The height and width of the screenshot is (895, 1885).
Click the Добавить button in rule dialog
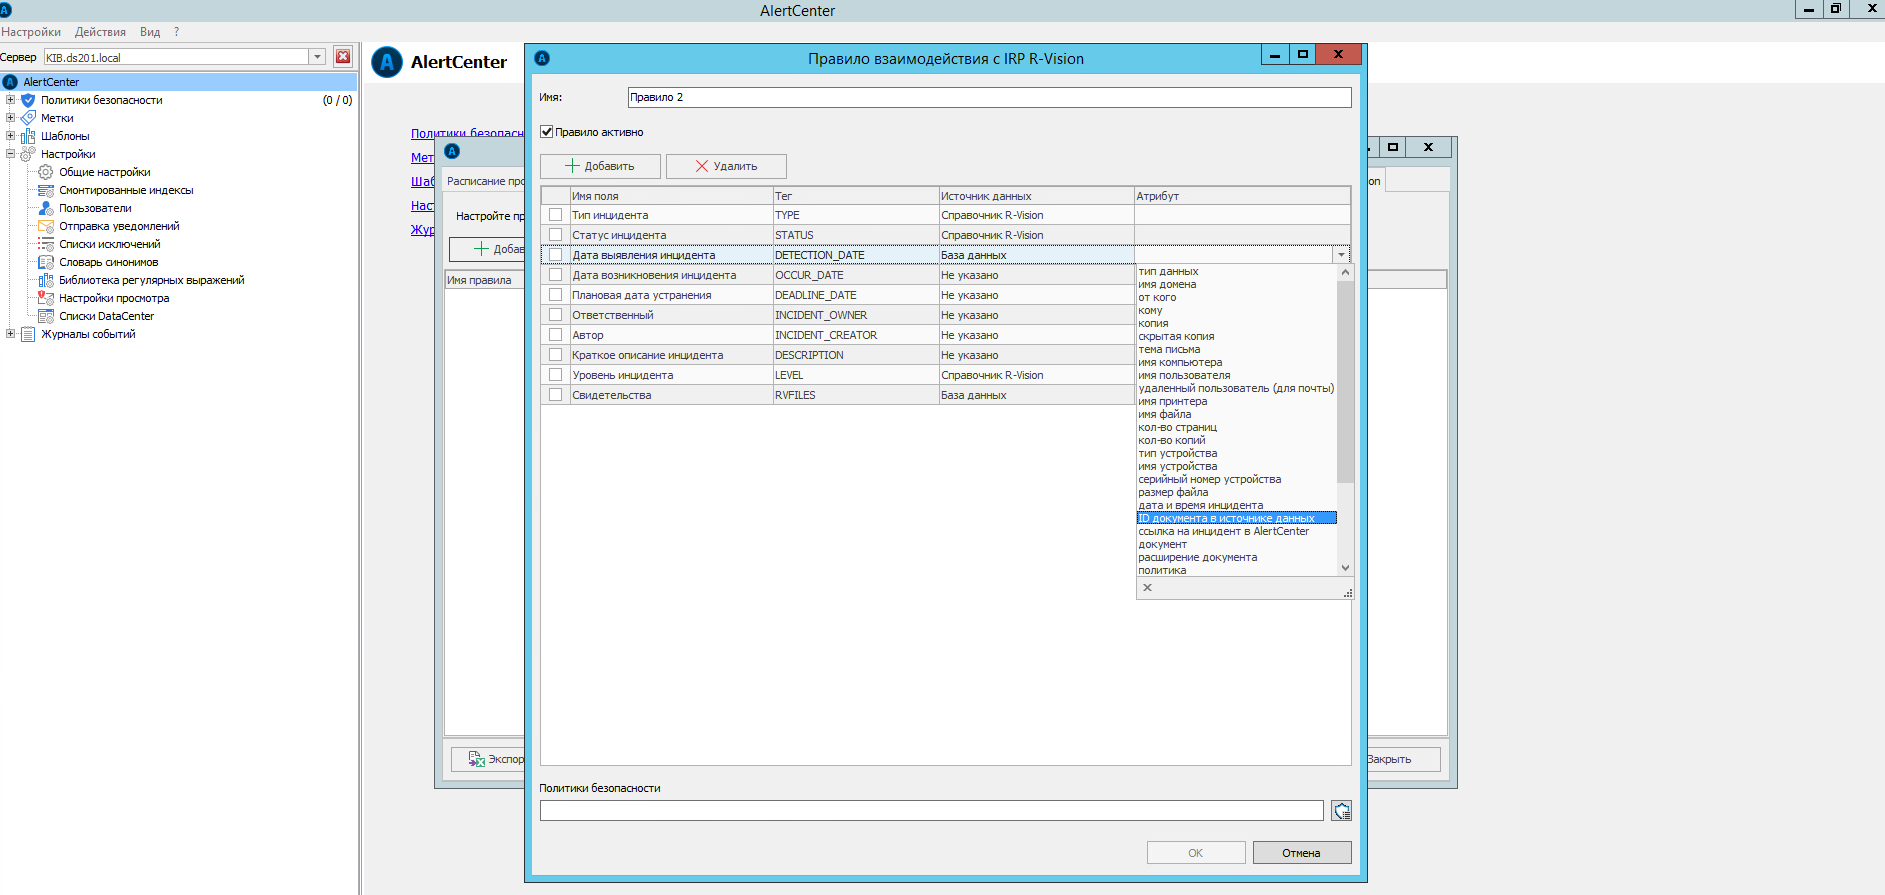pyautogui.click(x=600, y=166)
